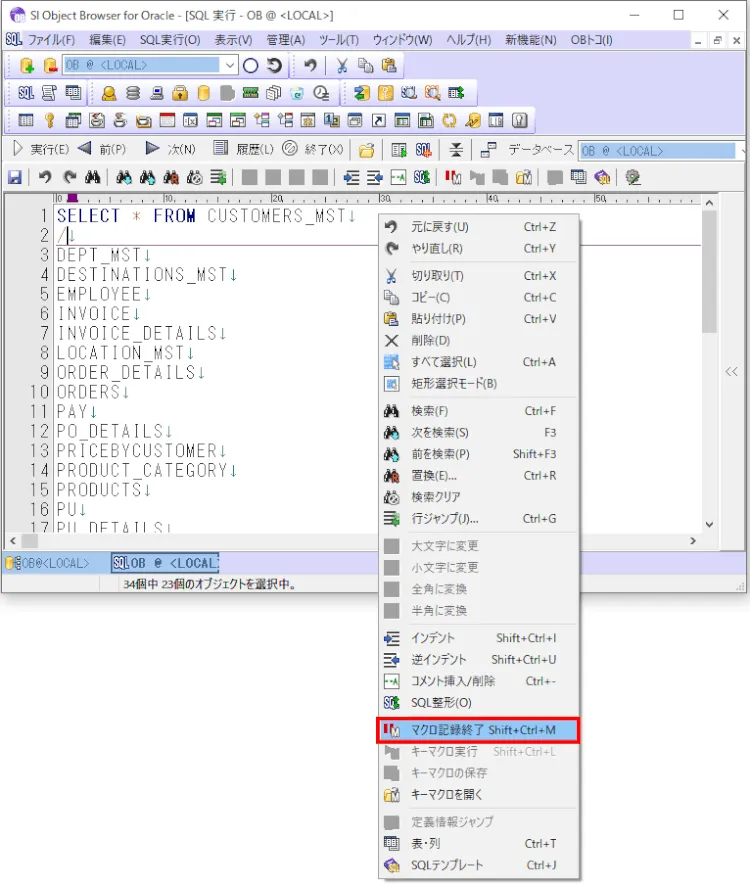Open the 新機能(N) menu
750x886 pixels.
tap(531, 40)
